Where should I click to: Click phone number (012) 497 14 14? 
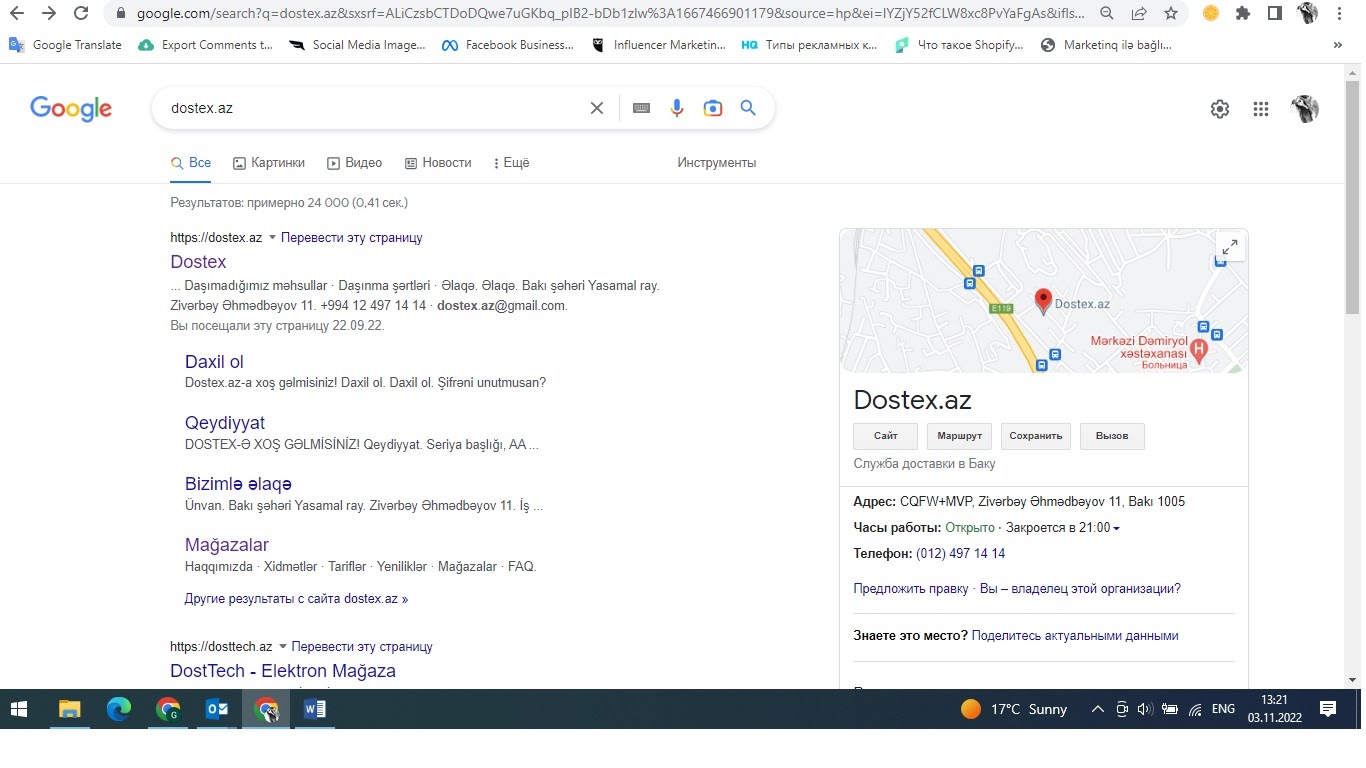pyautogui.click(x=960, y=554)
